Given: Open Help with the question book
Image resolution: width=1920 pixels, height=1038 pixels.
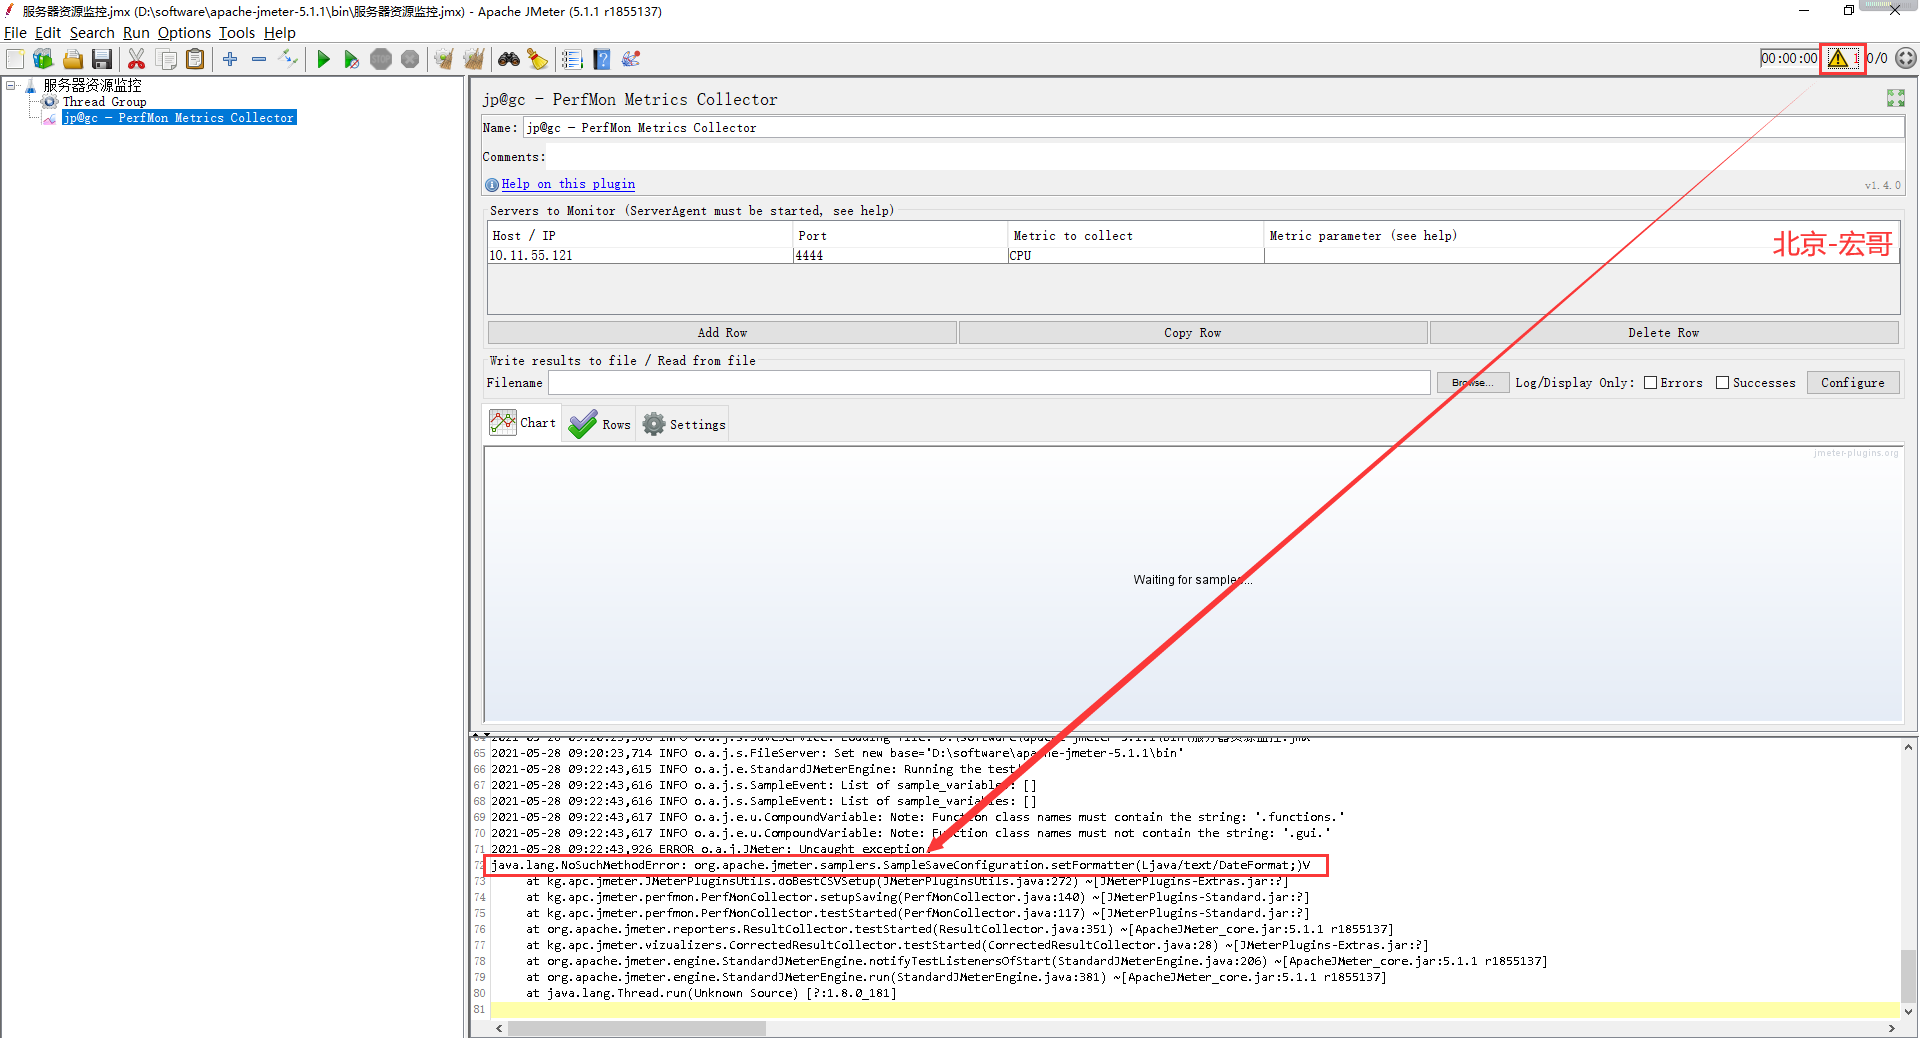Looking at the screenshot, I should click(602, 59).
